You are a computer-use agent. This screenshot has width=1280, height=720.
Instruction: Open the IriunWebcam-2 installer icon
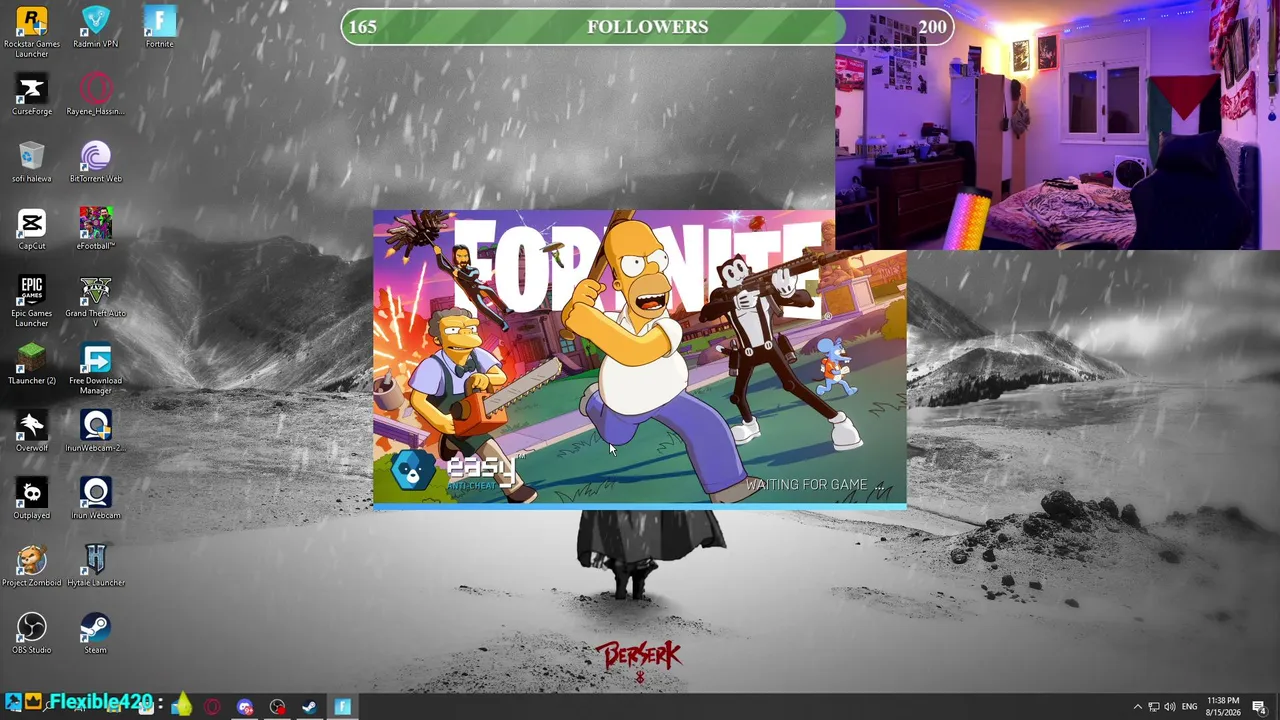click(x=96, y=431)
